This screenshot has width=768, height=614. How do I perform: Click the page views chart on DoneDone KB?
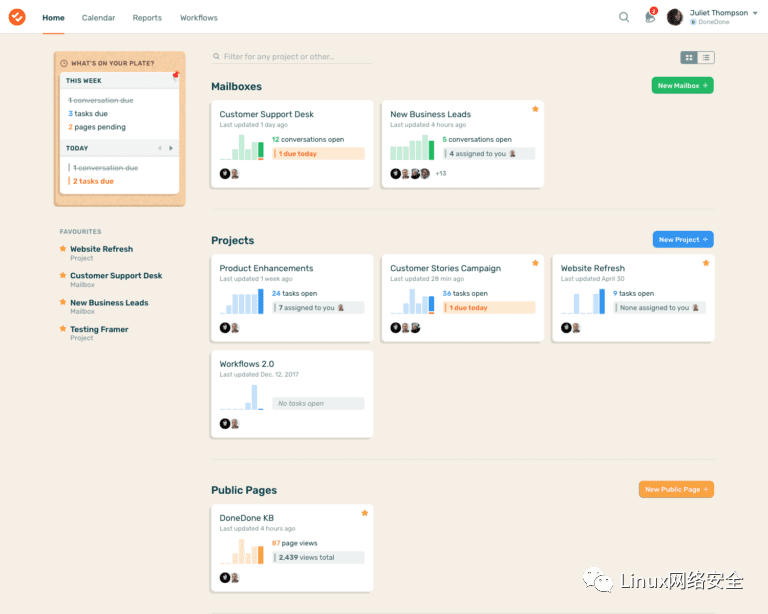(242, 551)
